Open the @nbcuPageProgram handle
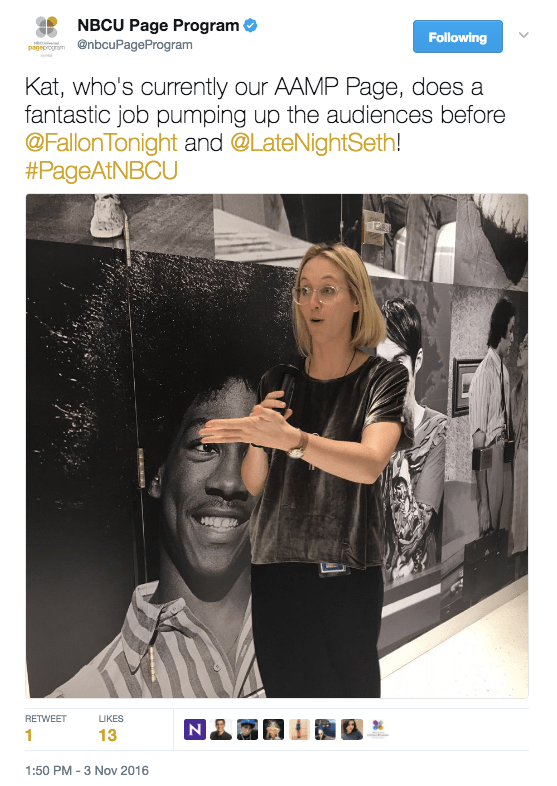This screenshot has width=557, height=786. click(134, 45)
